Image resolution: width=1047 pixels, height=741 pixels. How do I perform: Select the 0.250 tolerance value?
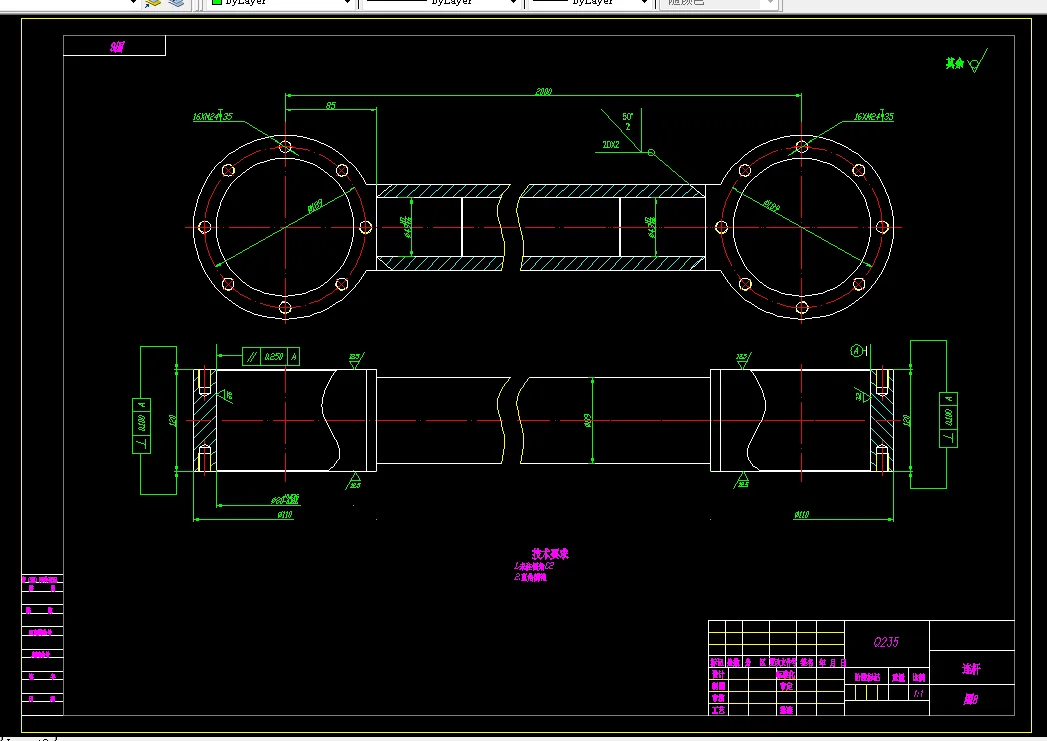coord(274,356)
